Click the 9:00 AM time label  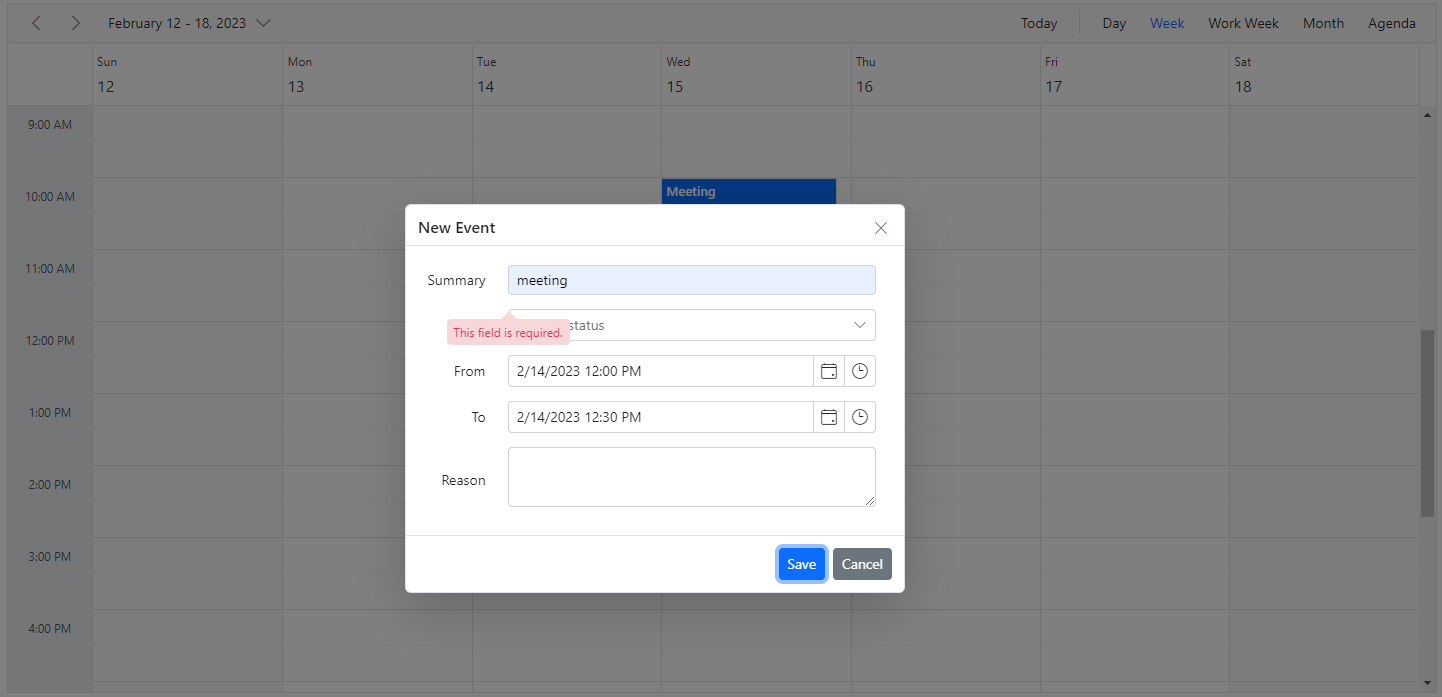coord(50,125)
